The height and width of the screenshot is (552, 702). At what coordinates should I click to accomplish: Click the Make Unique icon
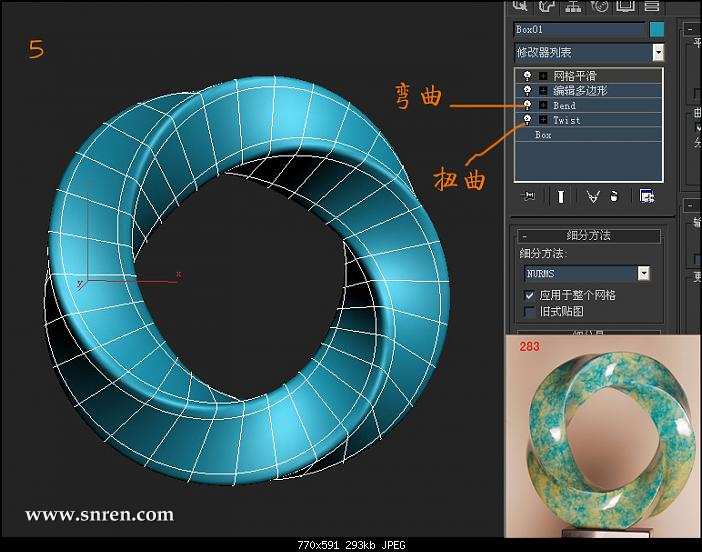(x=593, y=196)
